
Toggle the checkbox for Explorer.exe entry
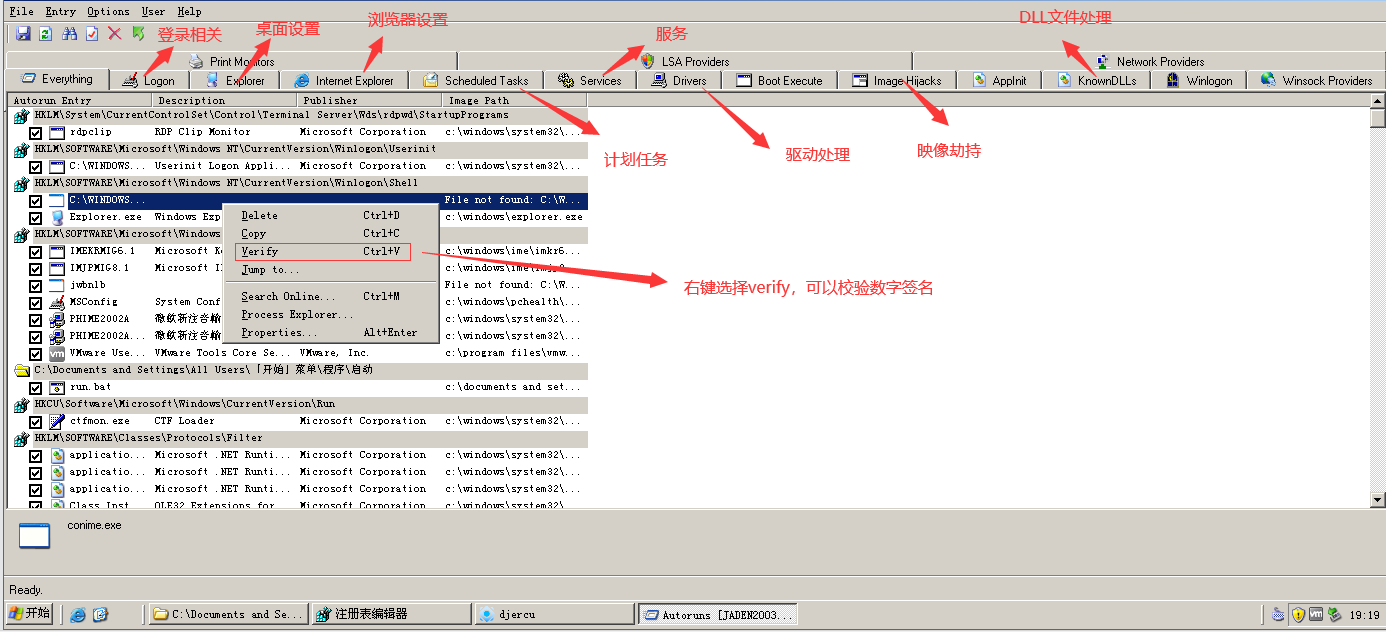click(x=36, y=217)
